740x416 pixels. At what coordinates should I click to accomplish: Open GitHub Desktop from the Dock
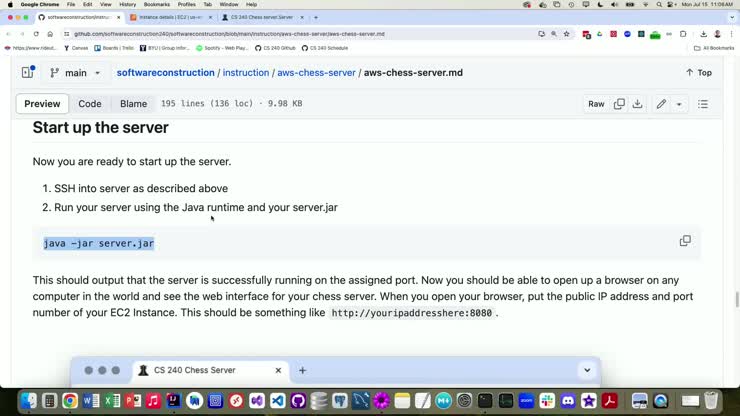298,401
